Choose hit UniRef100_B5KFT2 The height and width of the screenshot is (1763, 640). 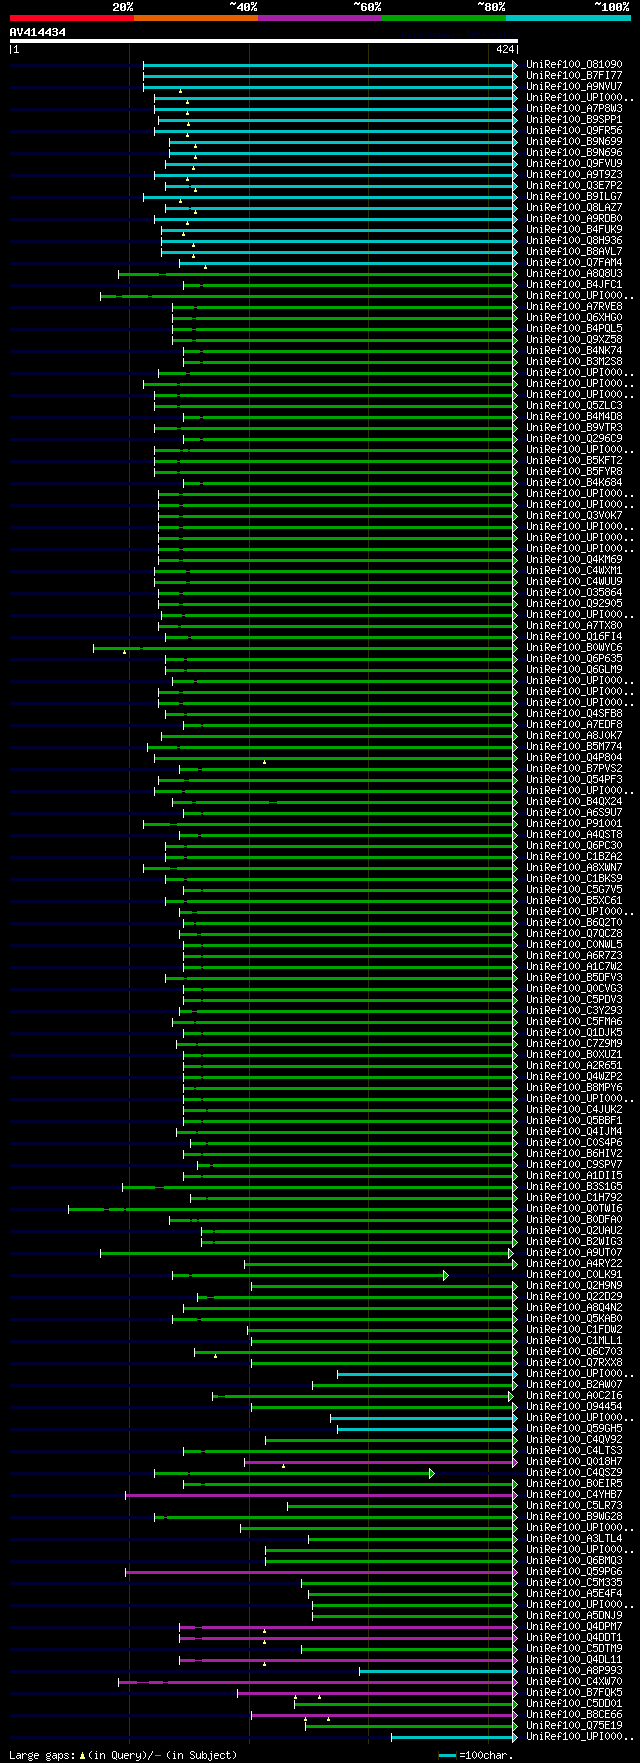tap(574, 461)
